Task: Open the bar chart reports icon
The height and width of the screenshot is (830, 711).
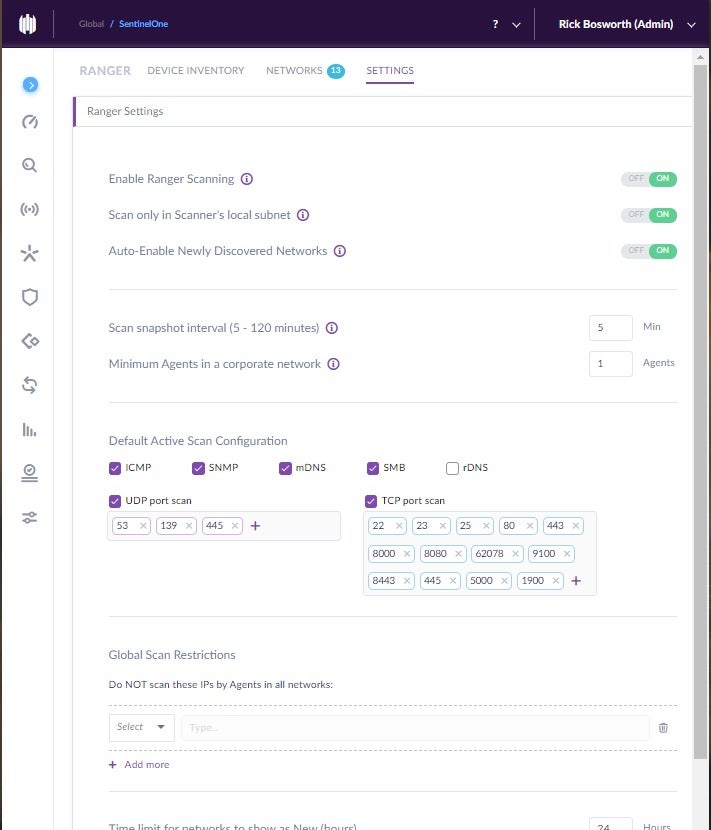Action: [30, 429]
